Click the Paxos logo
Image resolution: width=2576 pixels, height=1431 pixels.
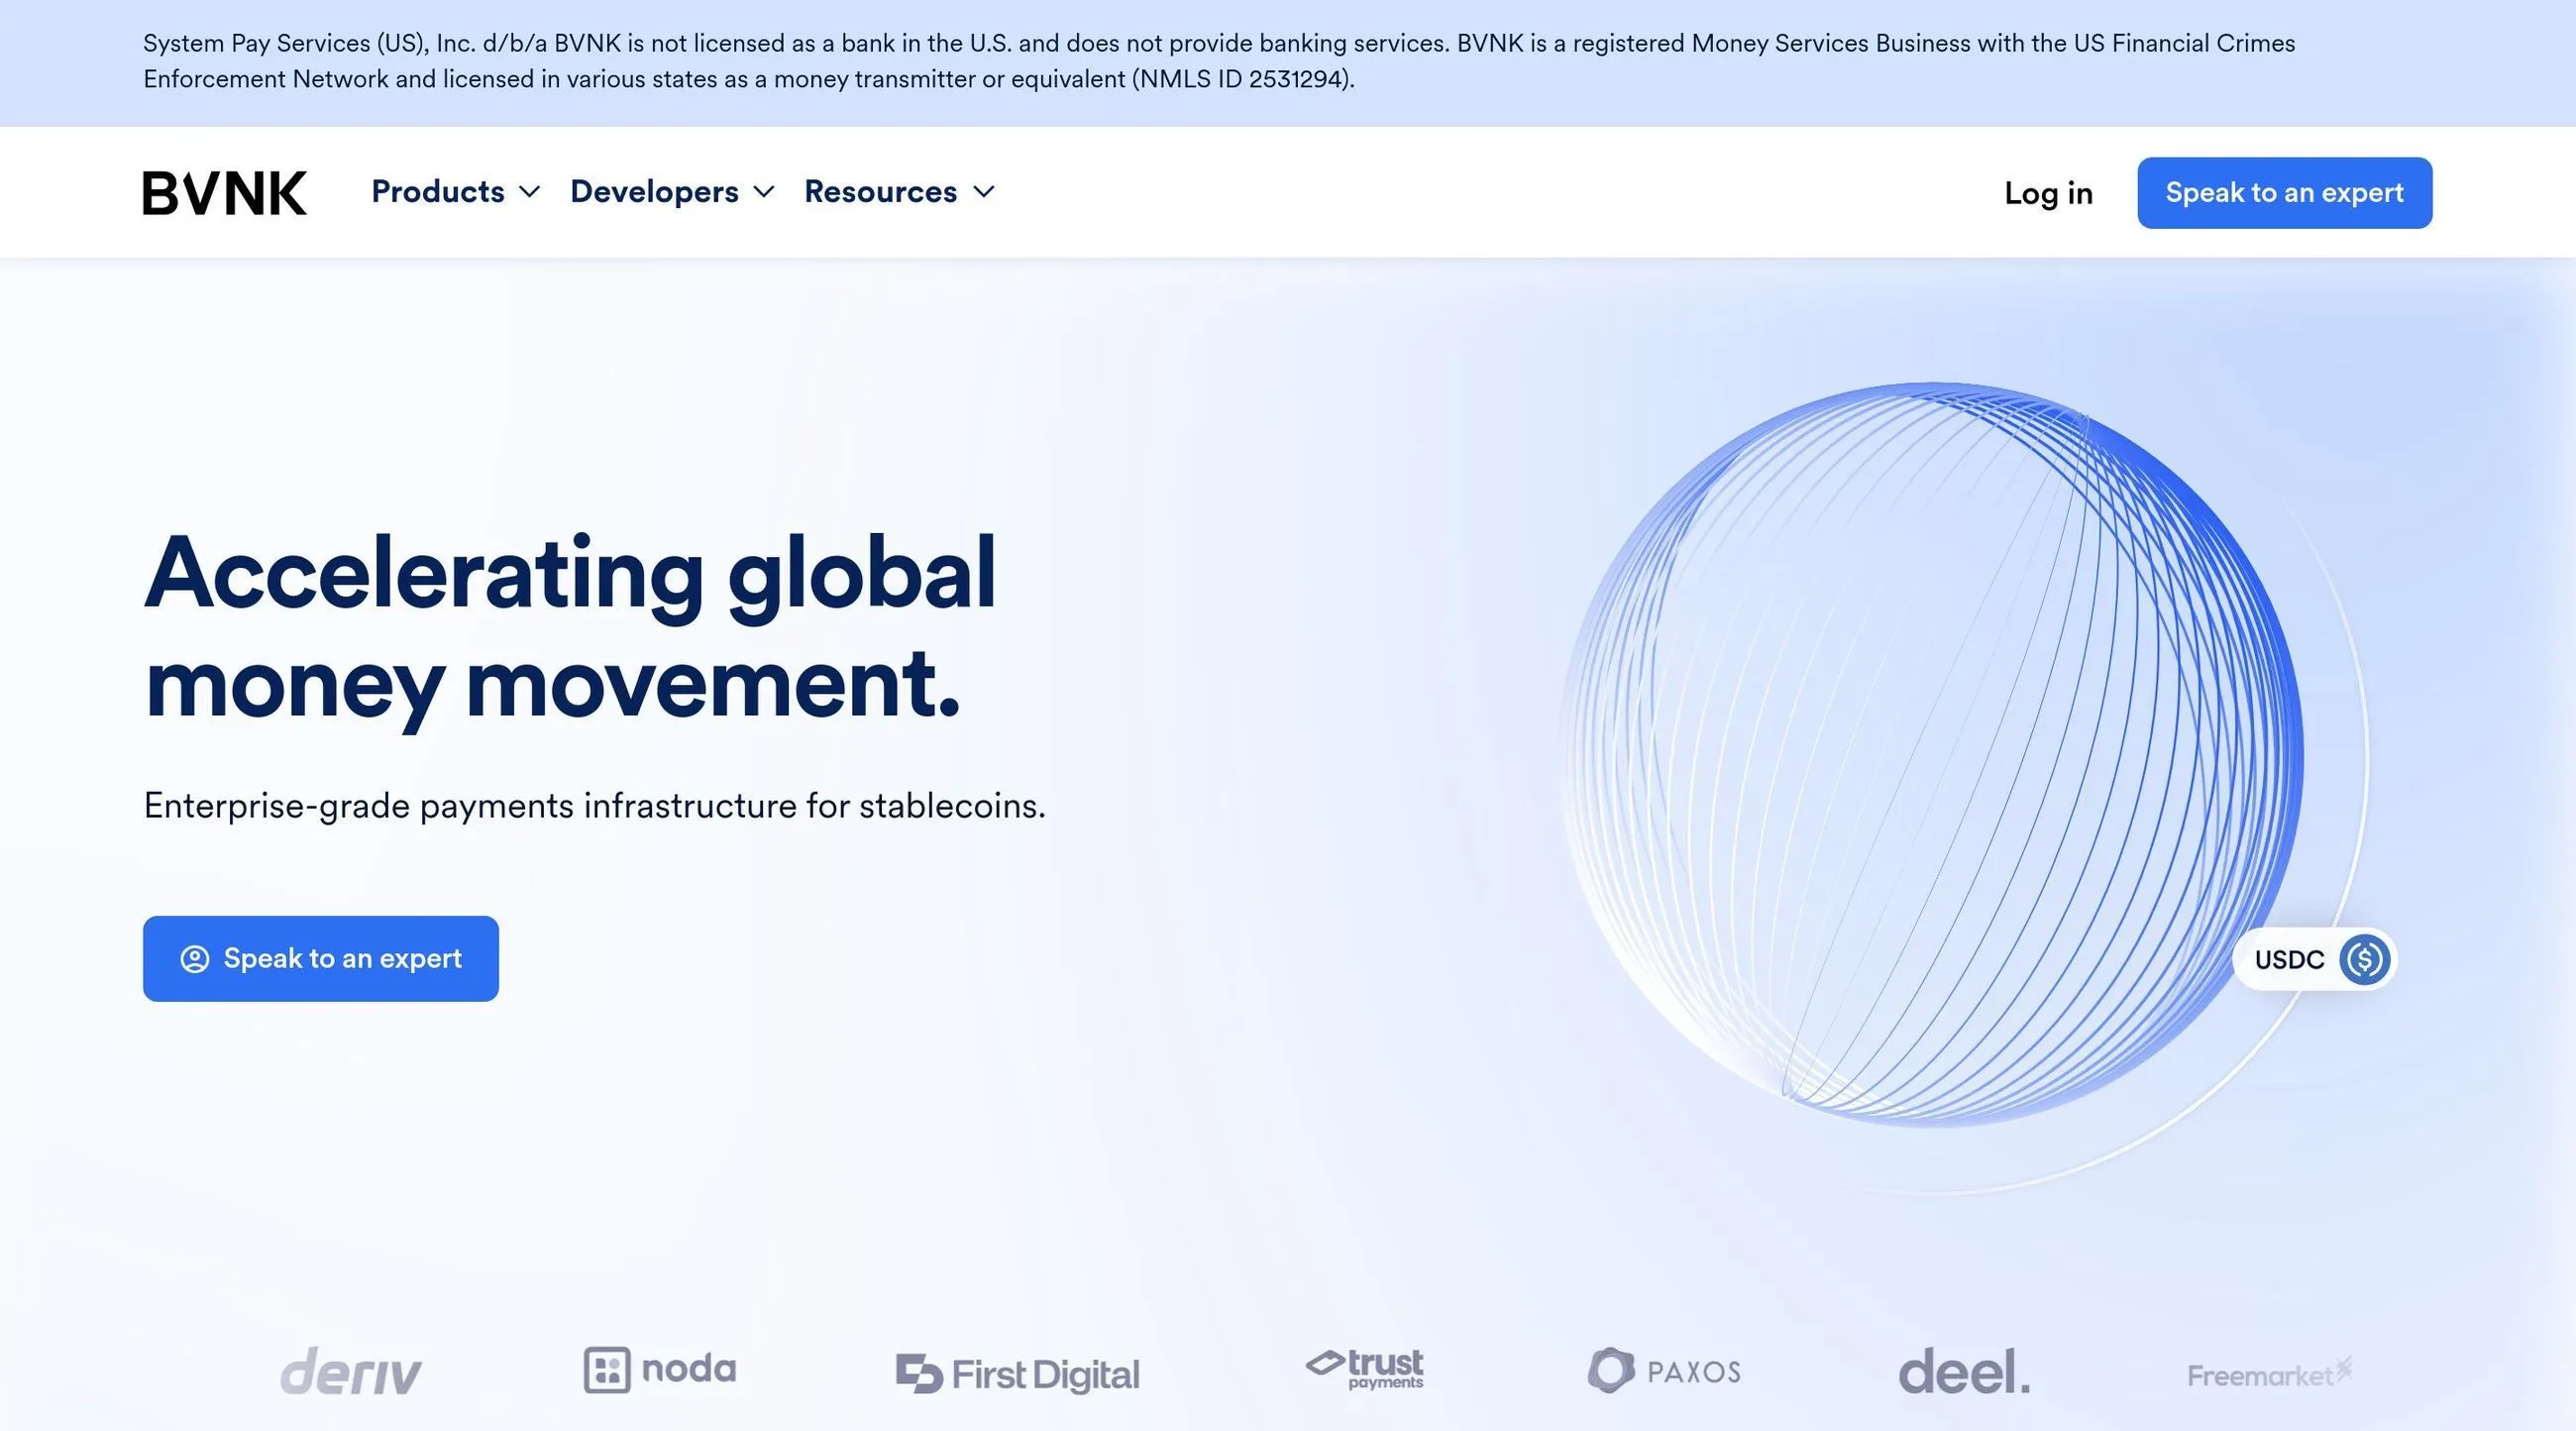[x=1664, y=1371]
